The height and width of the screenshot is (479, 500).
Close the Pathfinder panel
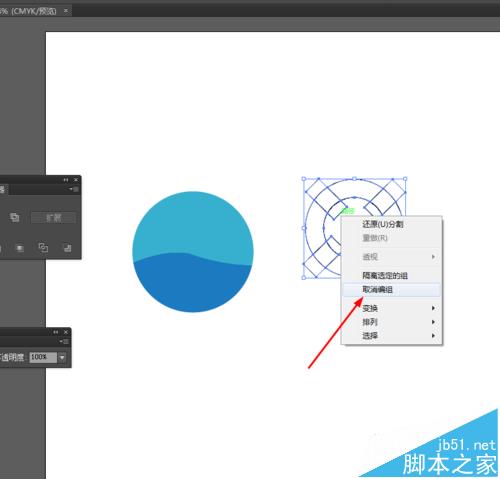click(x=76, y=180)
